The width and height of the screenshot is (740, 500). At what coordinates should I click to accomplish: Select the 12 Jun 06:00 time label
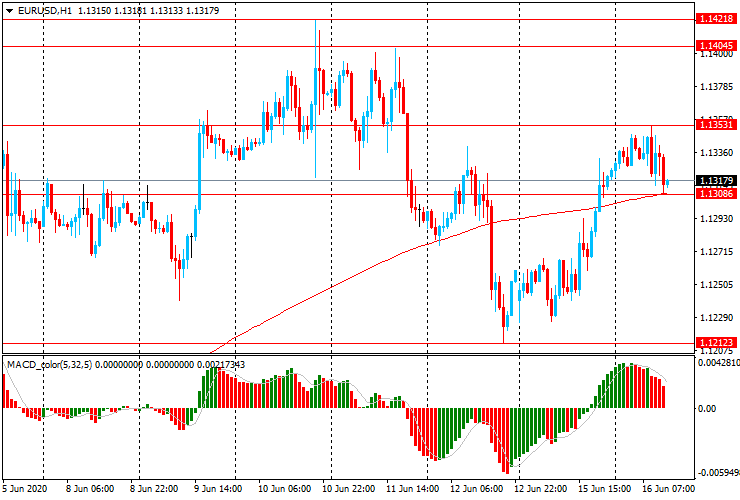point(477,488)
